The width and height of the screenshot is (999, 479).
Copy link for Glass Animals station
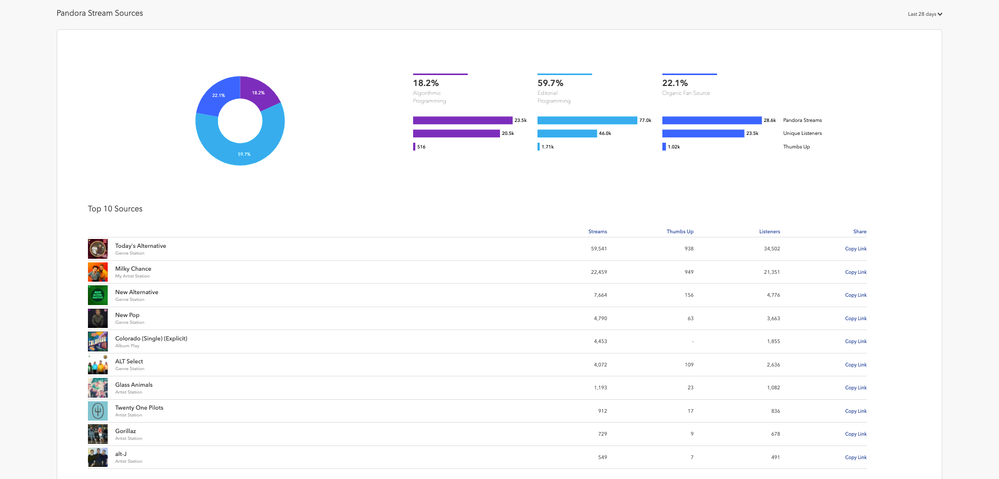pyautogui.click(x=855, y=388)
